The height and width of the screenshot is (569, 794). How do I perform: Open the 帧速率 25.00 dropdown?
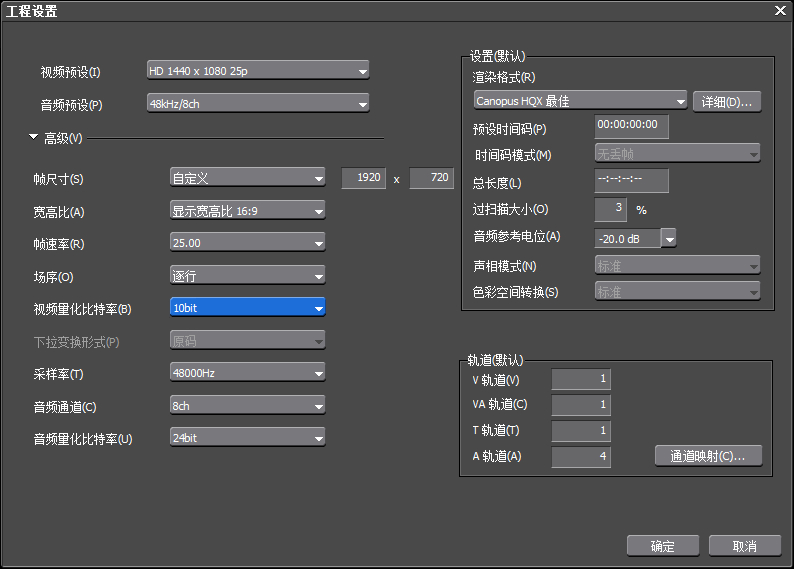click(248, 242)
